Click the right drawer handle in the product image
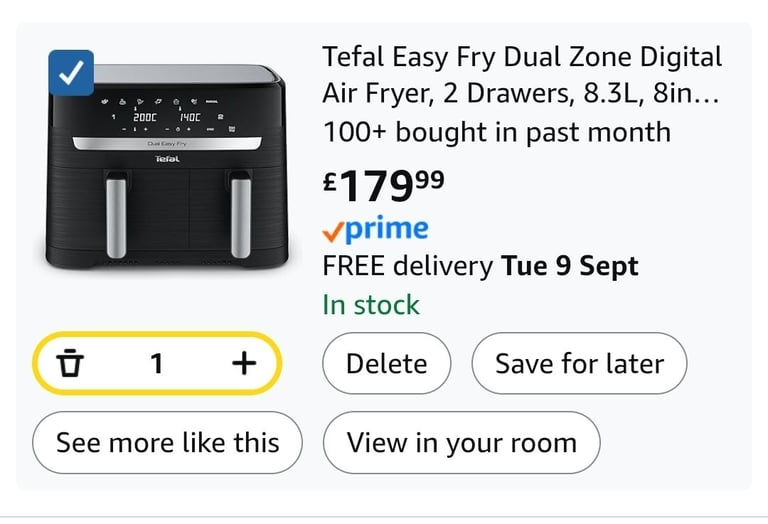The width and height of the screenshot is (768, 524). 240,217
